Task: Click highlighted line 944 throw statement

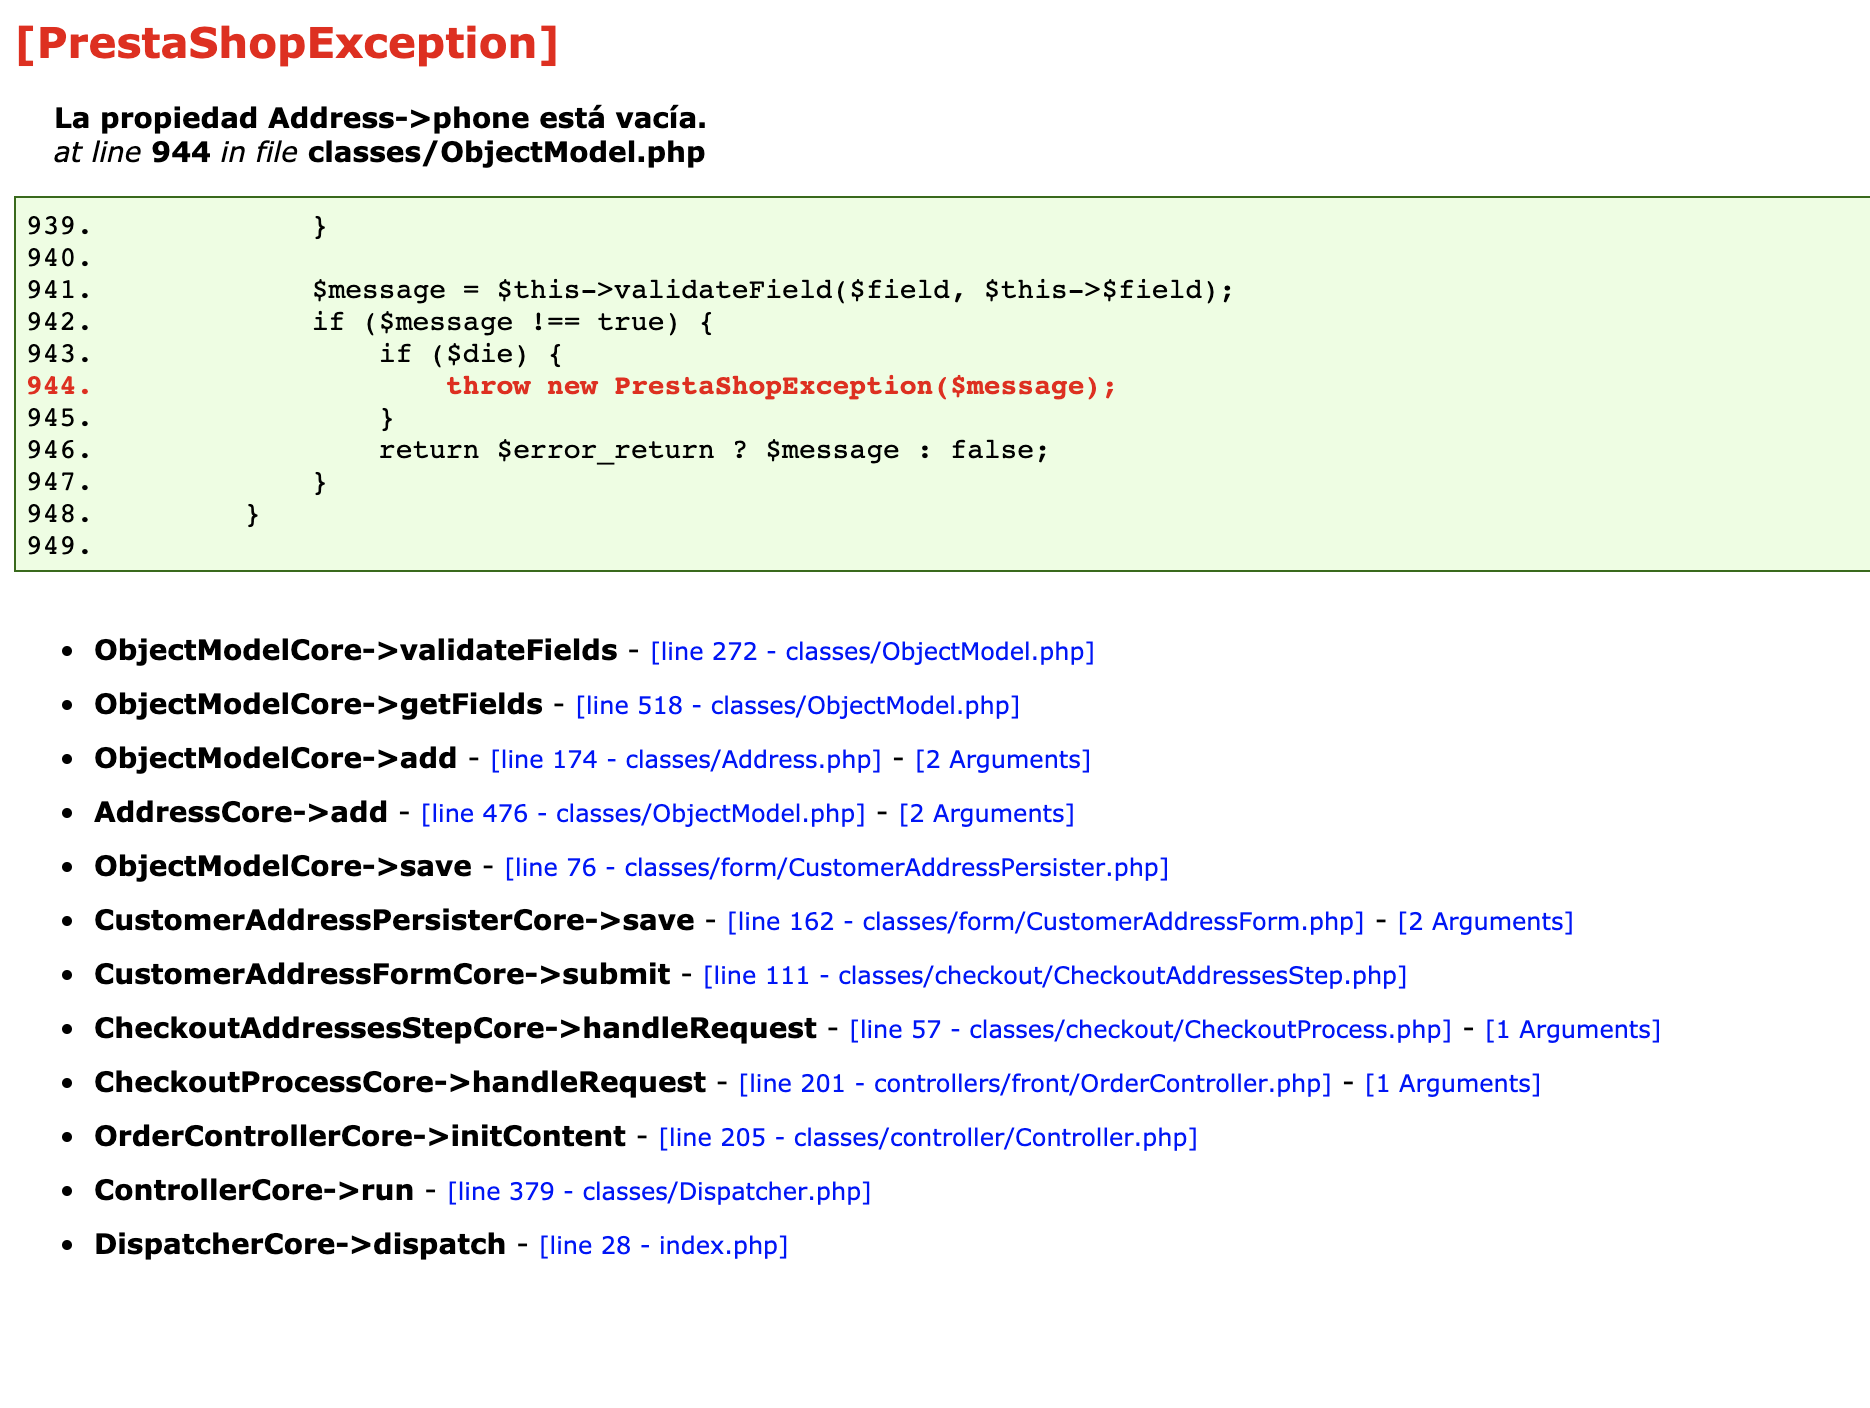Action: (780, 386)
